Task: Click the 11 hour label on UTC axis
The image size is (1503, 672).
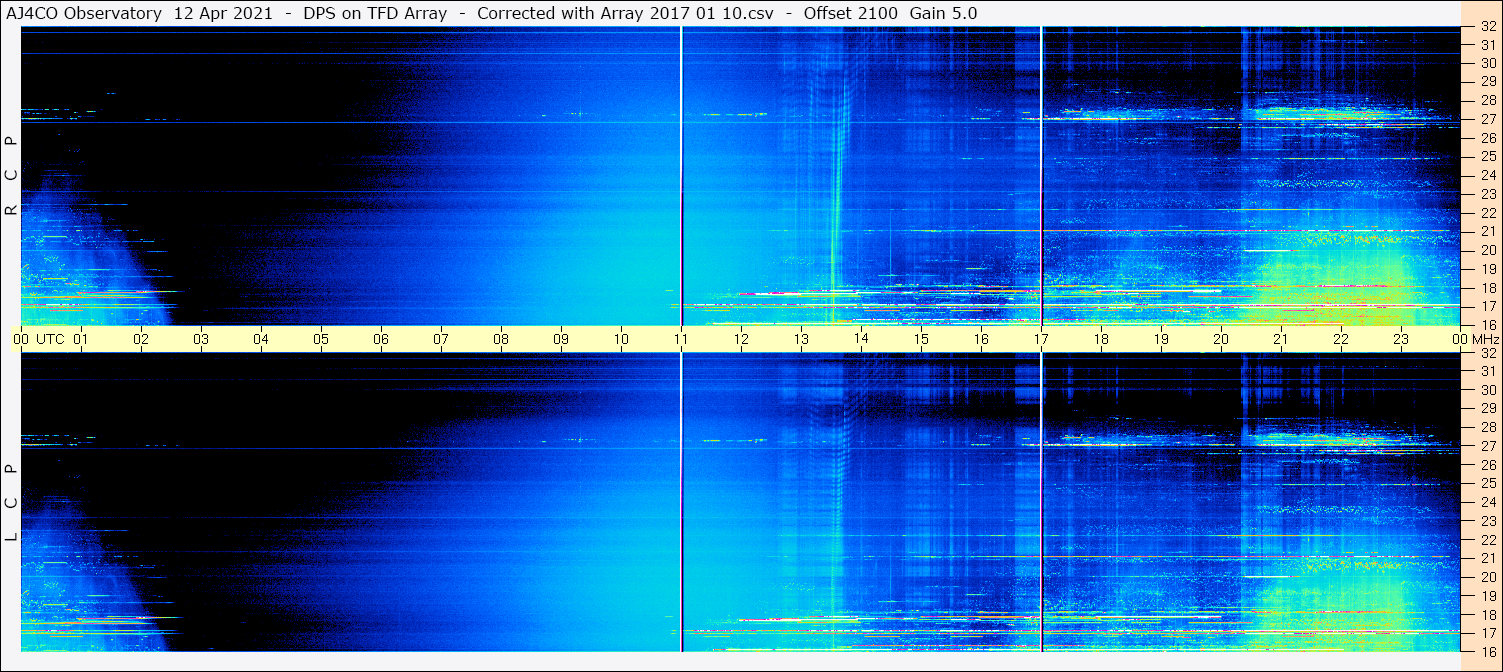Action: click(x=681, y=339)
